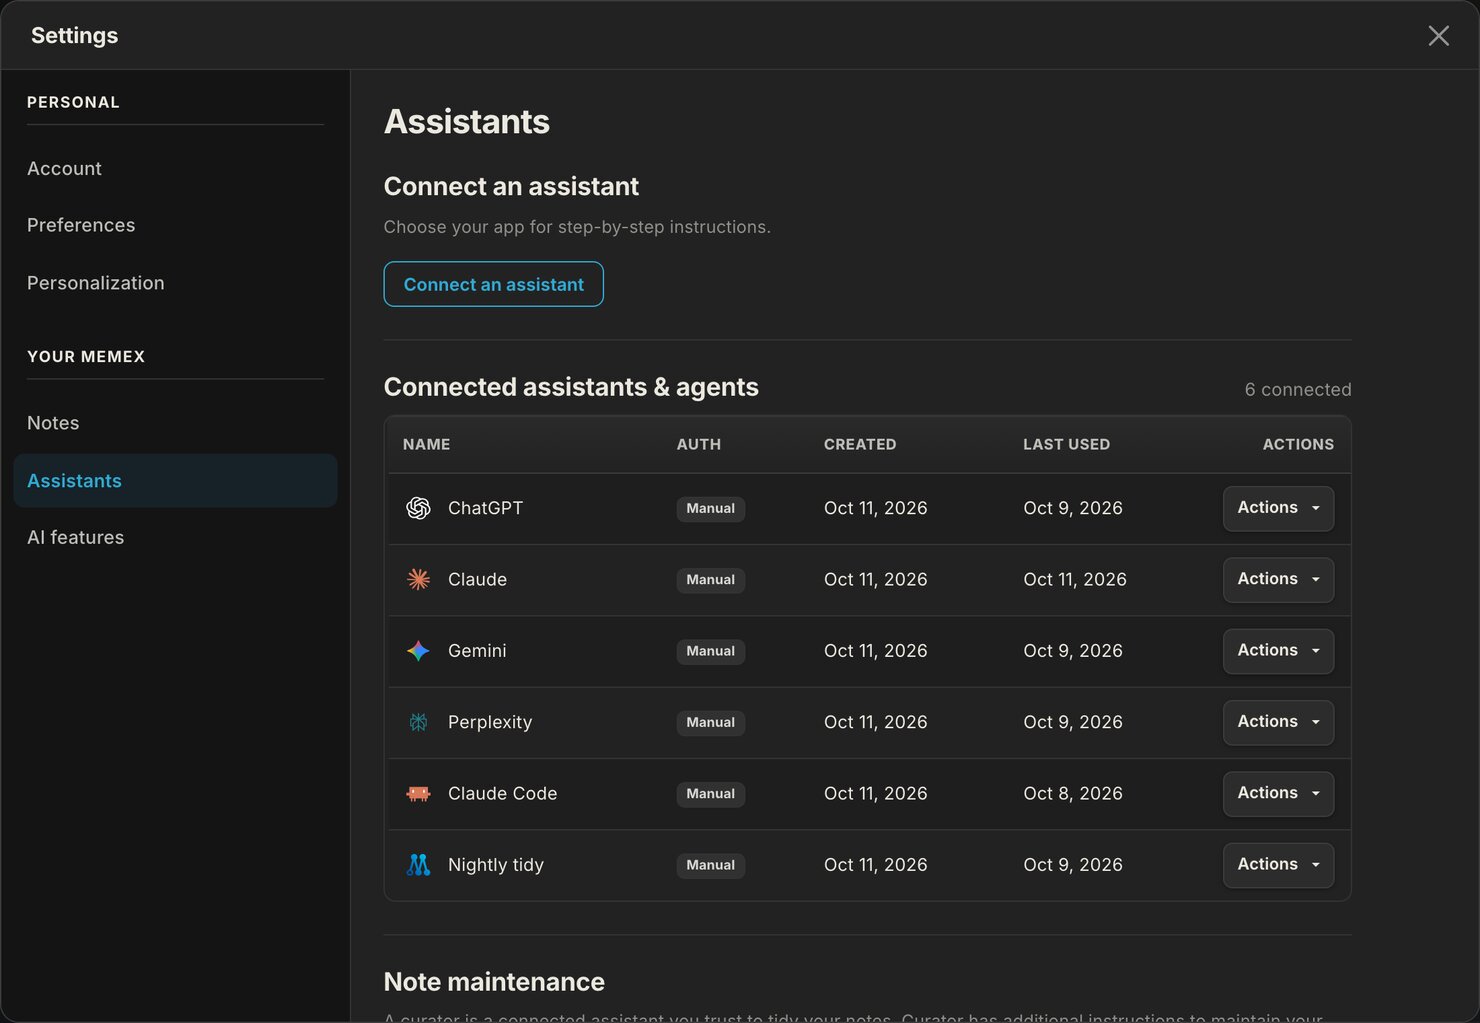The height and width of the screenshot is (1023, 1480).
Task: Open Actions dropdown for Claude row
Action: [1278, 579]
